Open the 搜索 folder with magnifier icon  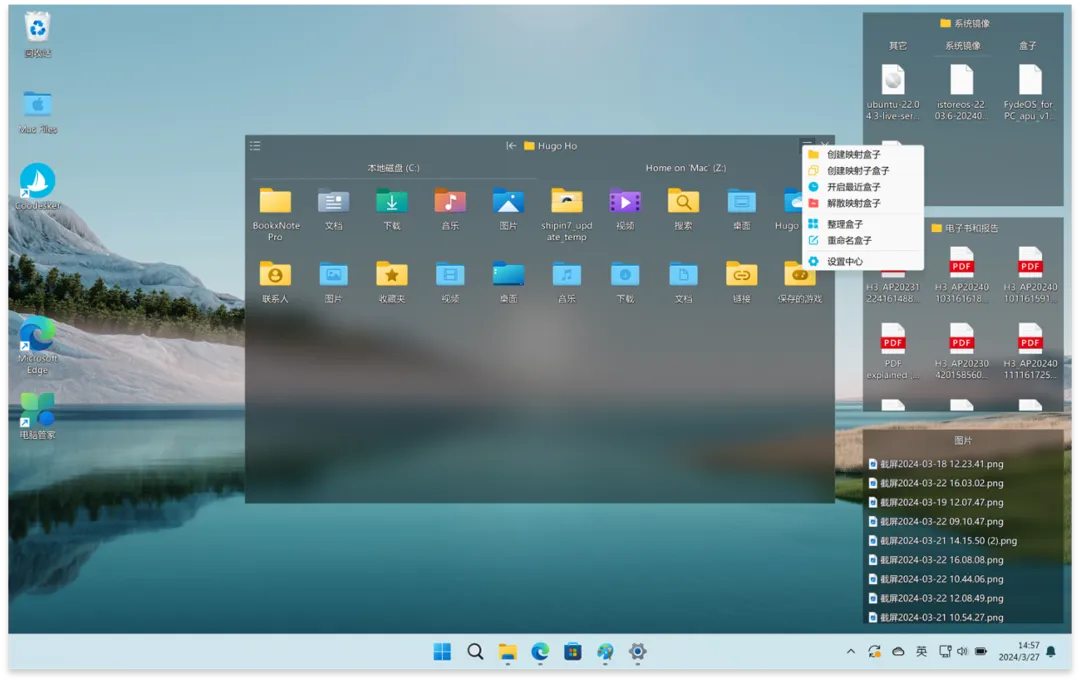(x=683, y=202)
